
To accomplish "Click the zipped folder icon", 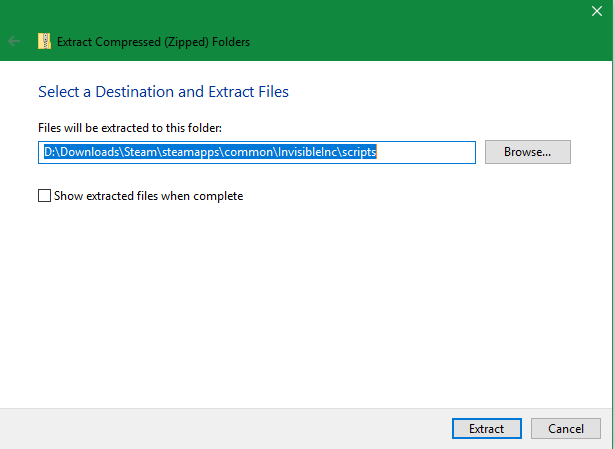I will click(44, 41).
